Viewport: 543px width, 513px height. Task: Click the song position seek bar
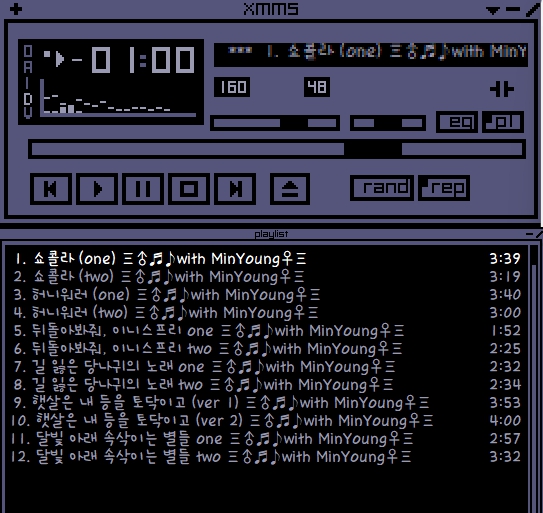point(277,149)
